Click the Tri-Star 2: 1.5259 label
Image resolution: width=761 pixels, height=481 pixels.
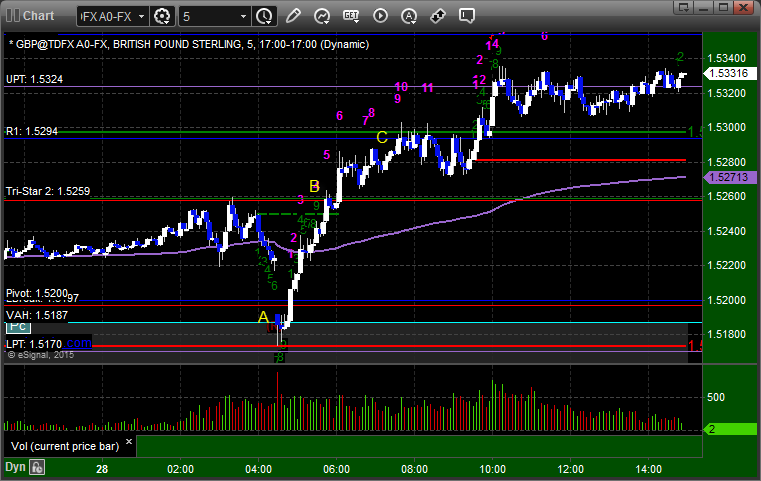click(x=48, y=191)
